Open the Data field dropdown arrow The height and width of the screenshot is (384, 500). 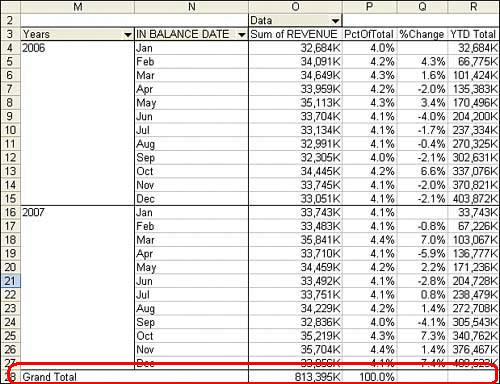click(x=336, y=21)
